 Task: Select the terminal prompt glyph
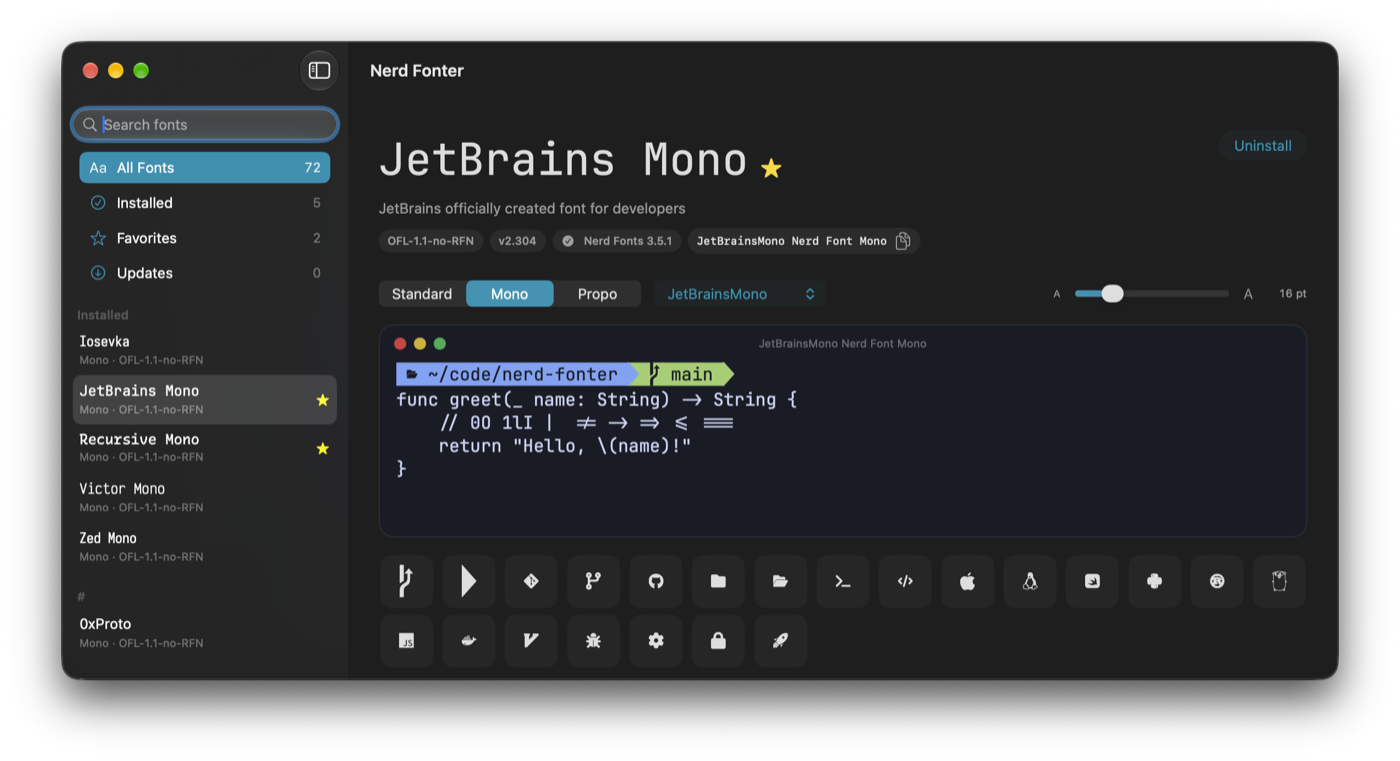click(x=843, y=581)
